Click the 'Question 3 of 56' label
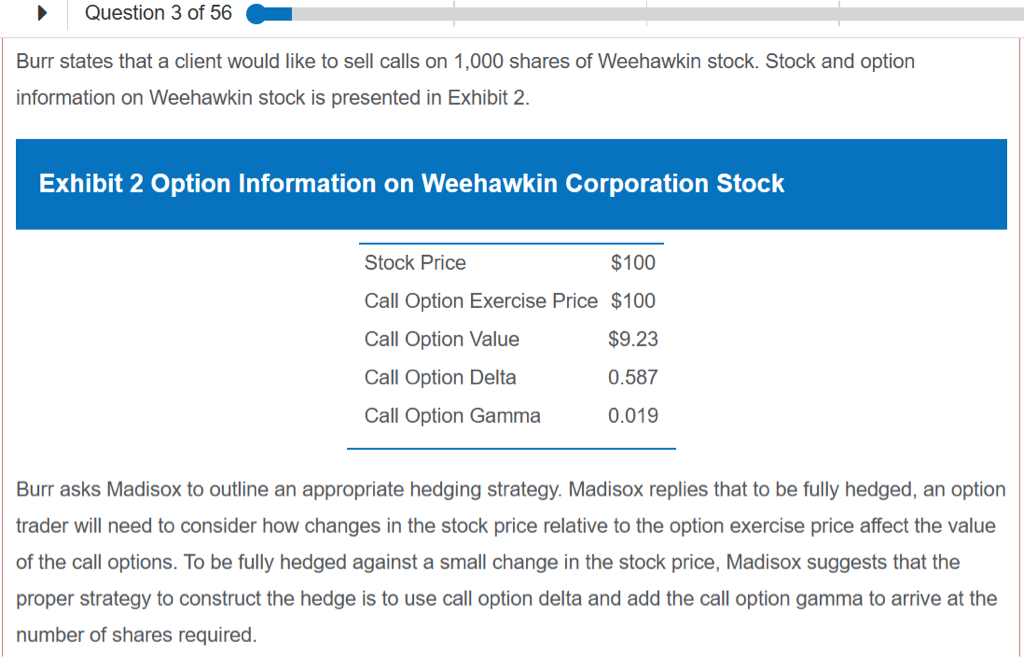This screenshot has height=657, width=1024. [158, 13]
